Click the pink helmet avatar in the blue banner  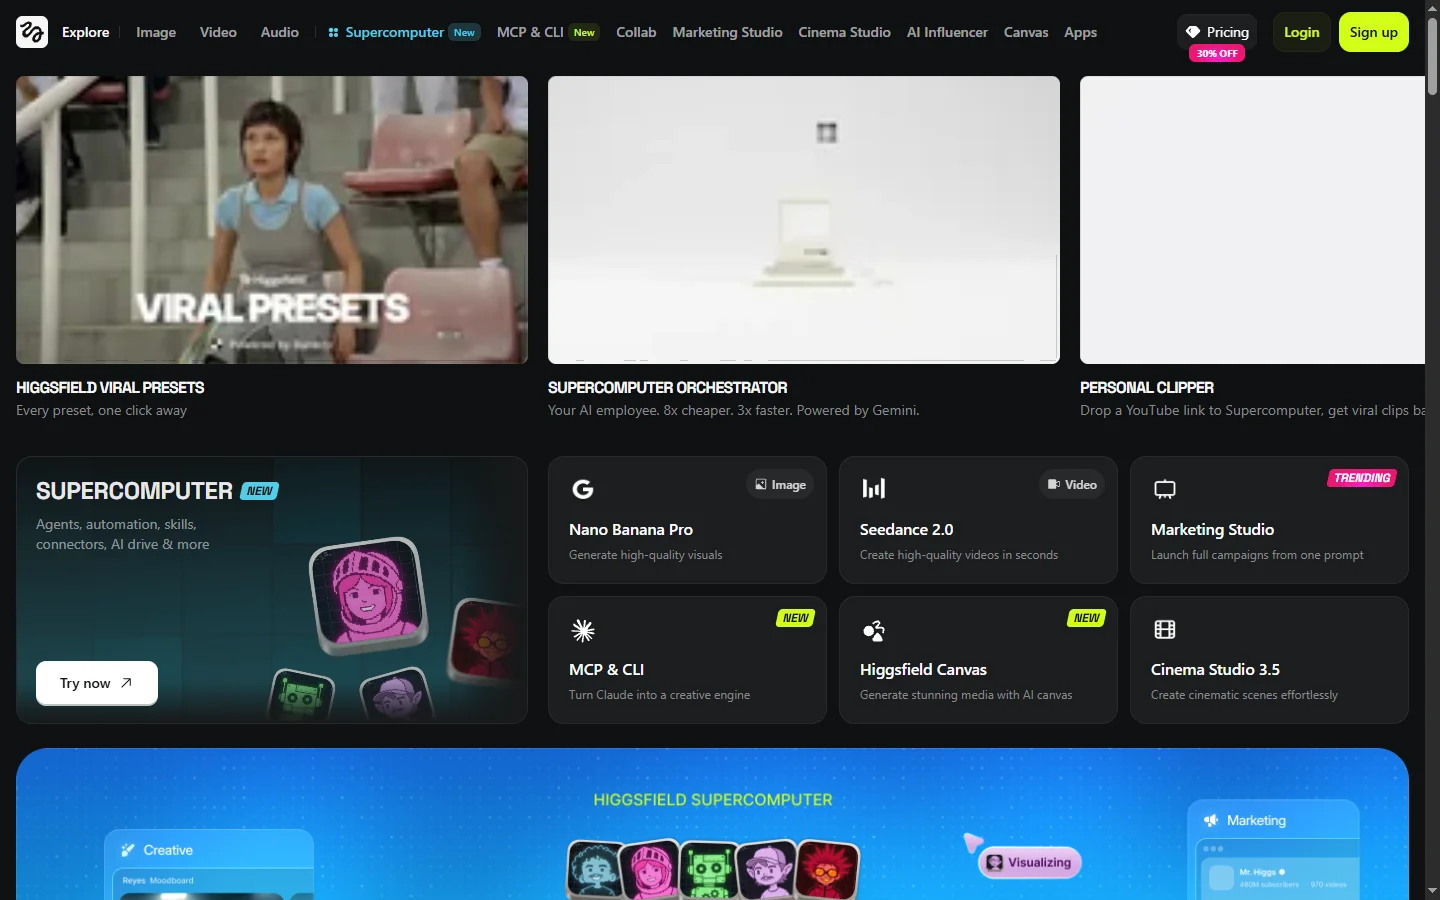tap(650, 870)
